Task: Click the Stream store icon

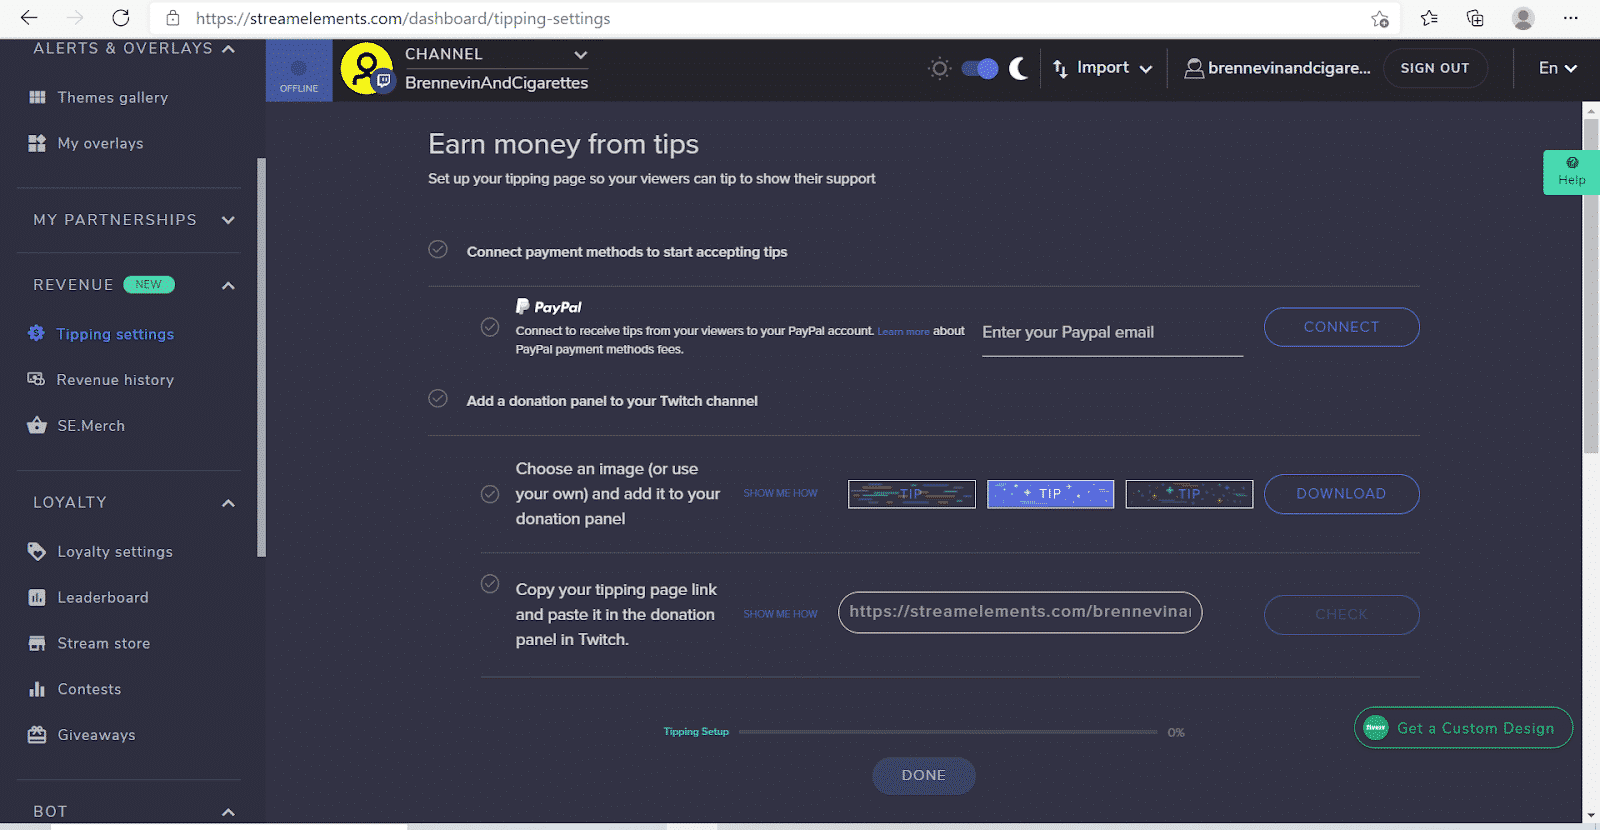Action: coord(37,643)
